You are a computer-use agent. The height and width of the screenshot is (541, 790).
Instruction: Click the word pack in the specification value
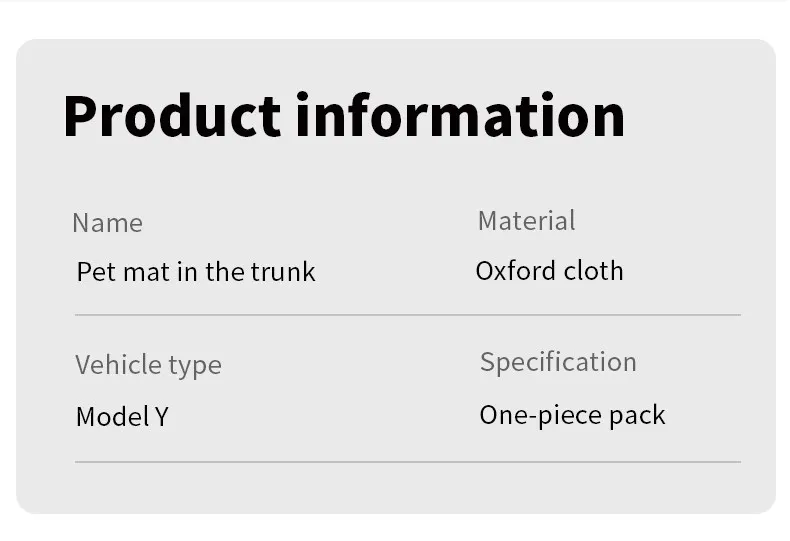(637, 417)
